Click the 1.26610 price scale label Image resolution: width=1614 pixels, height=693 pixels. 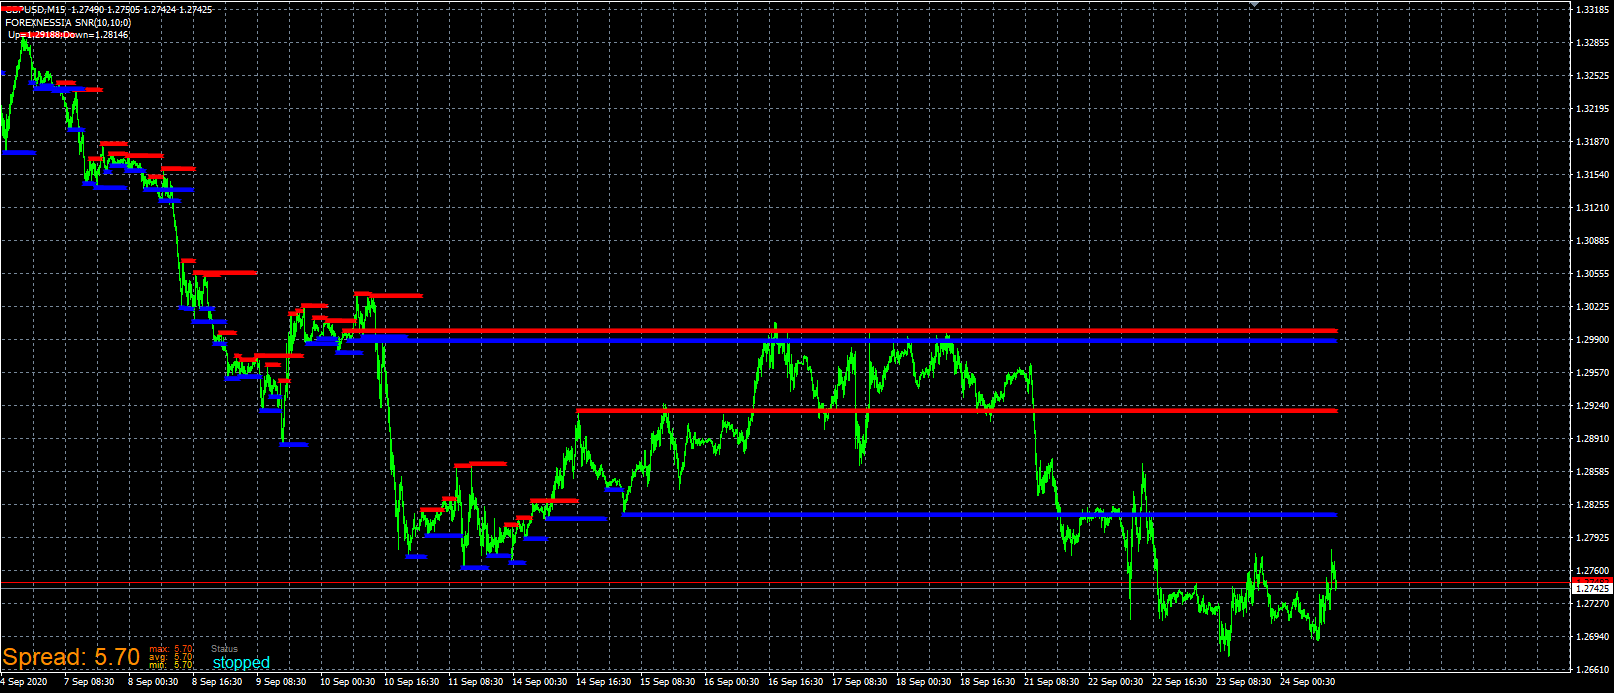click(1592, 670)
